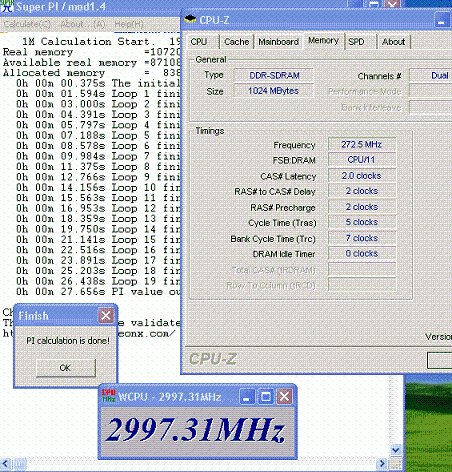Click the 272.5 MHz frequency value
Screen dimensions: 452x472
coord(362,144)
